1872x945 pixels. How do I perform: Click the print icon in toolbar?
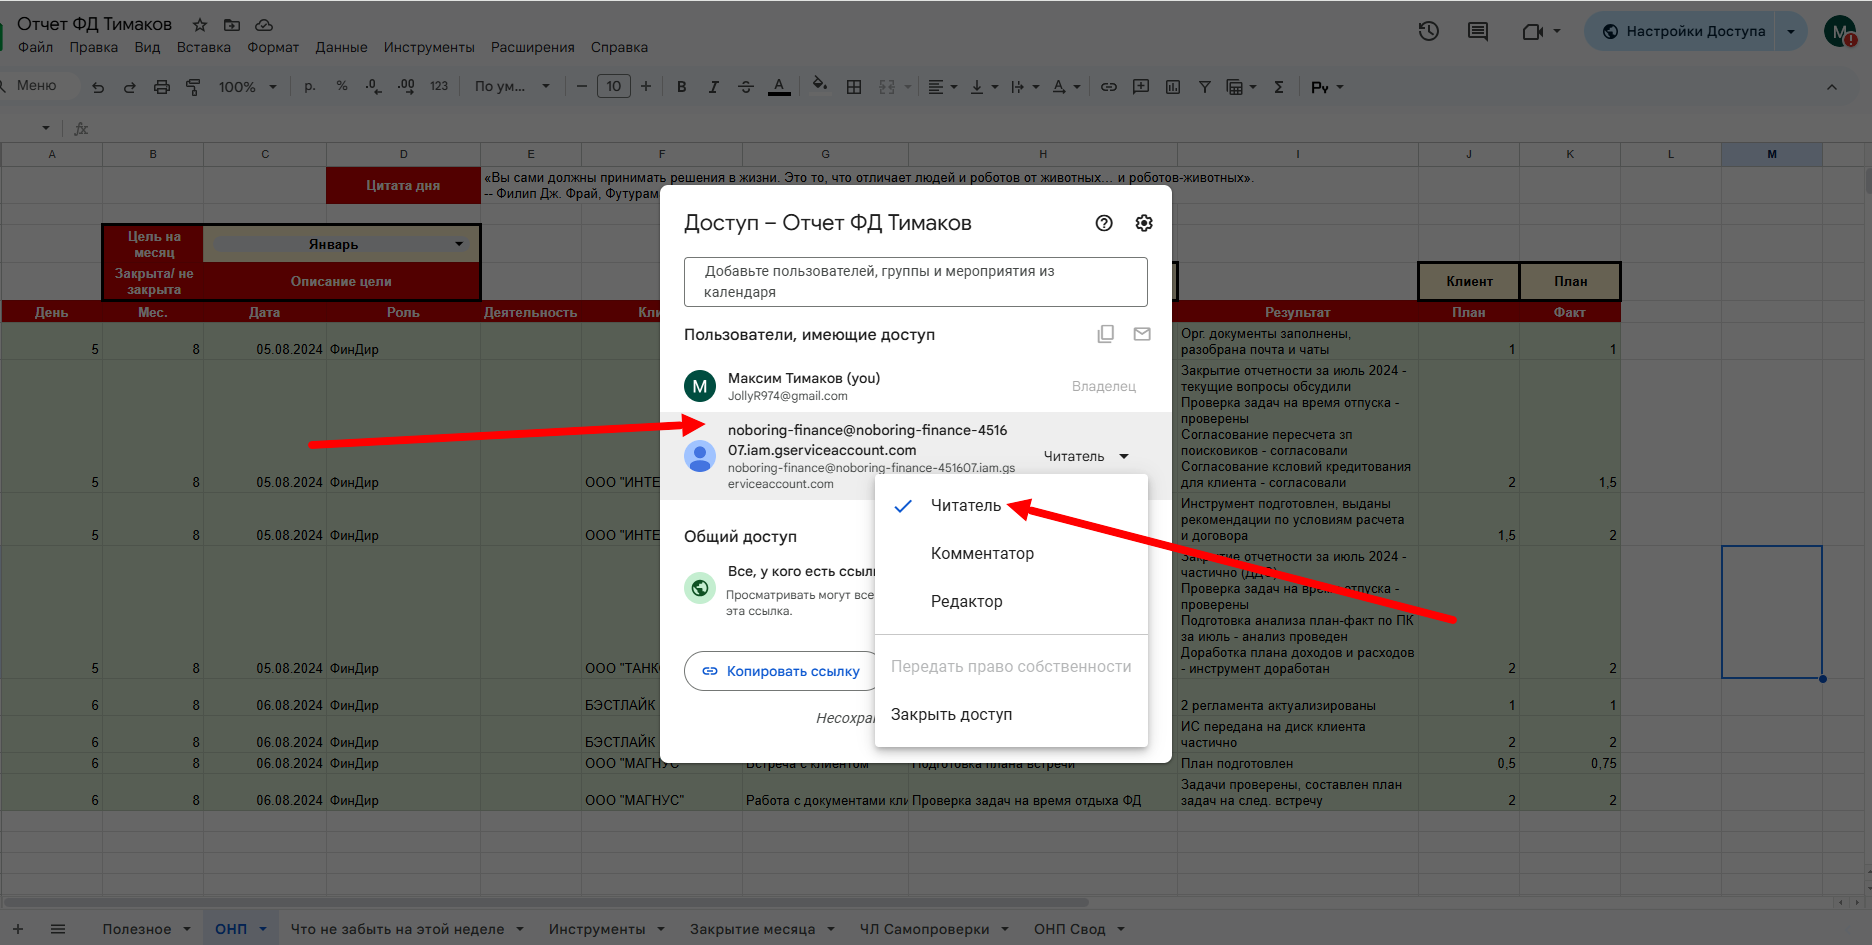point(162,87)
